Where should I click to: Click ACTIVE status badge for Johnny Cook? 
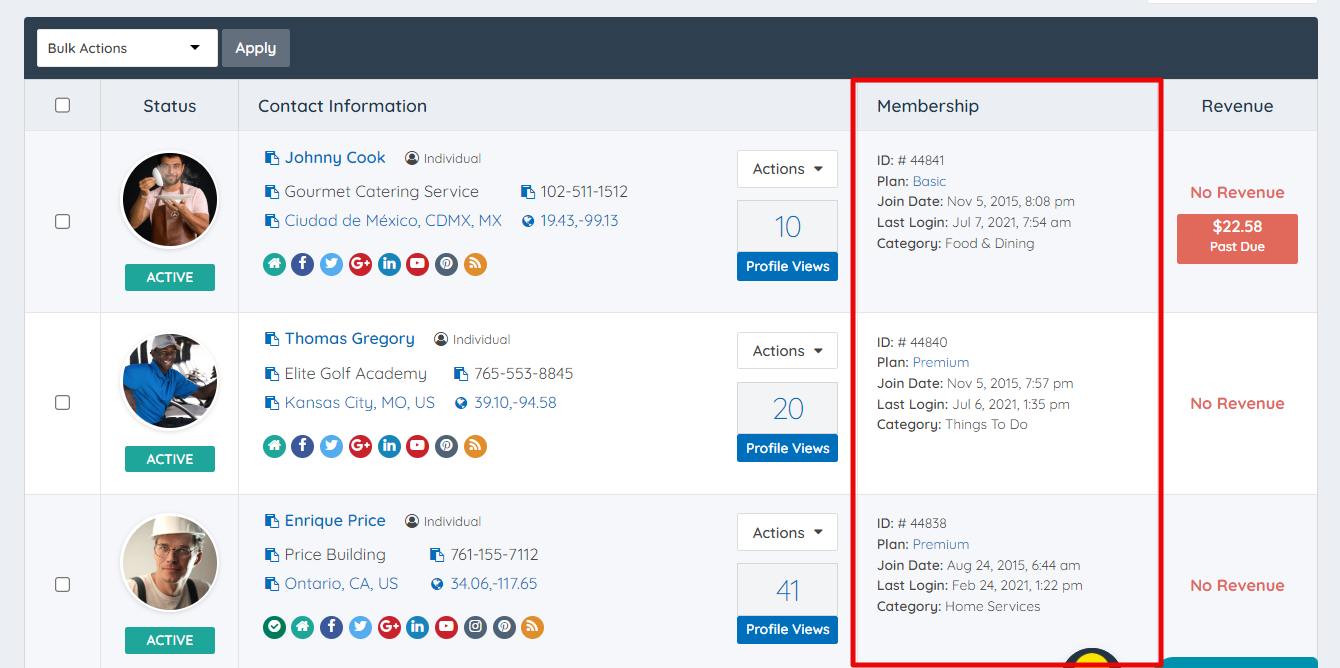(170, 277)
